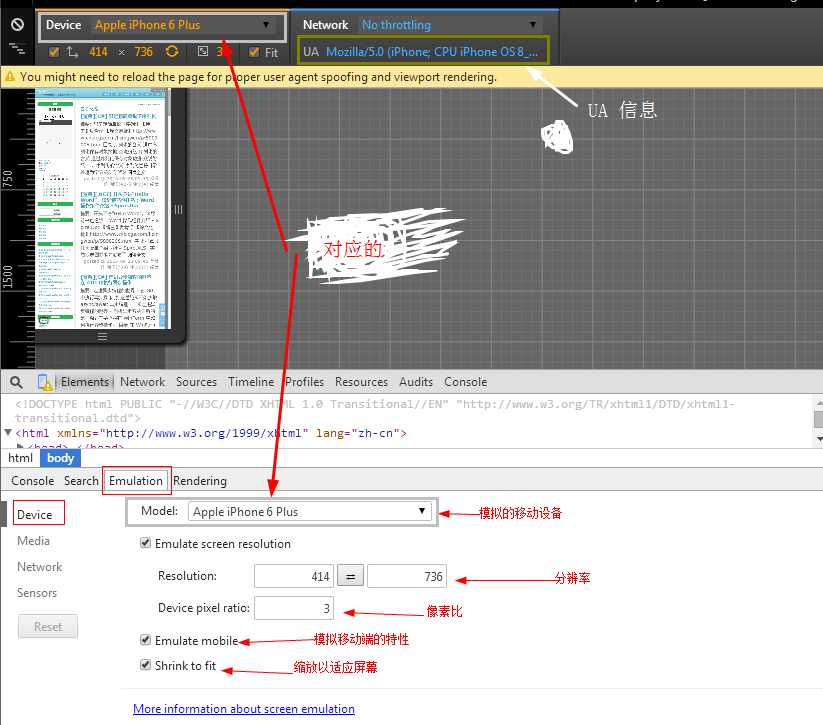Click the Reset button
Viewport: 823px width, 725px height.
[48, 626]
